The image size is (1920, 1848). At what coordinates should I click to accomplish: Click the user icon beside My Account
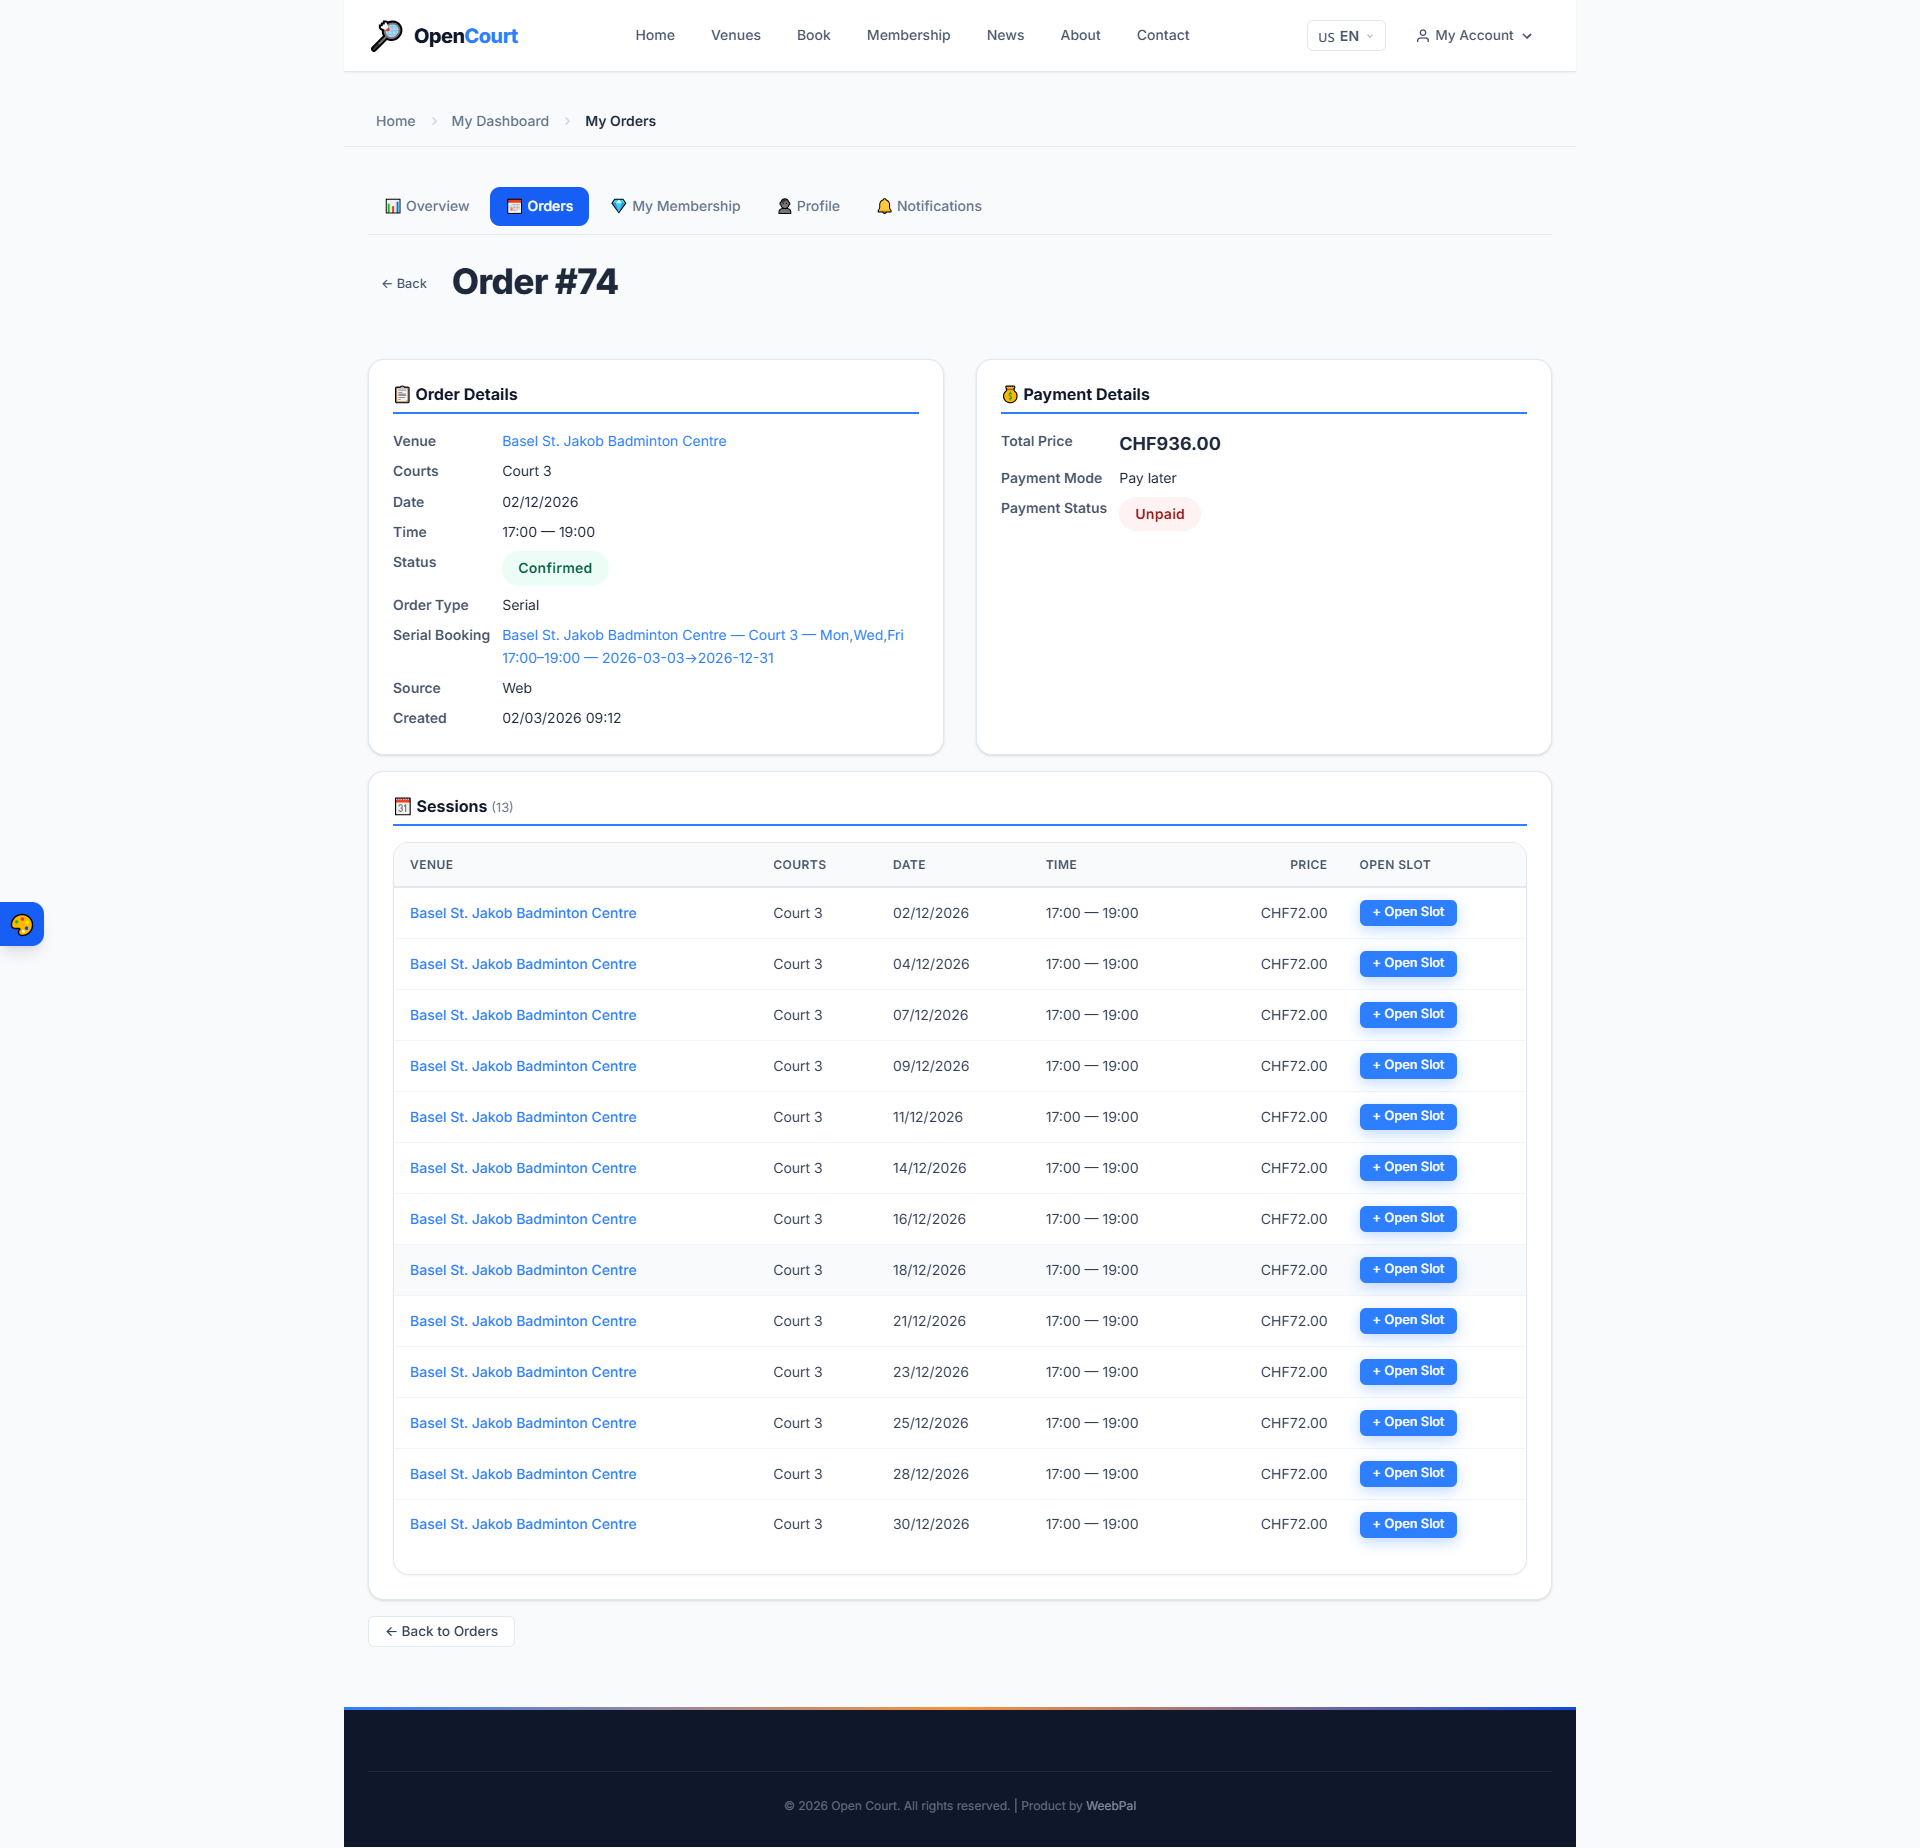point(1422,36)
